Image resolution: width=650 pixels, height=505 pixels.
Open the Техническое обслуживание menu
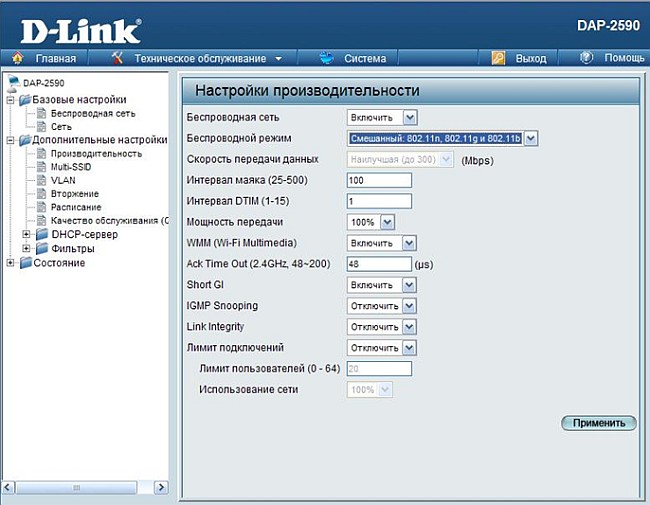coord(204,58)
